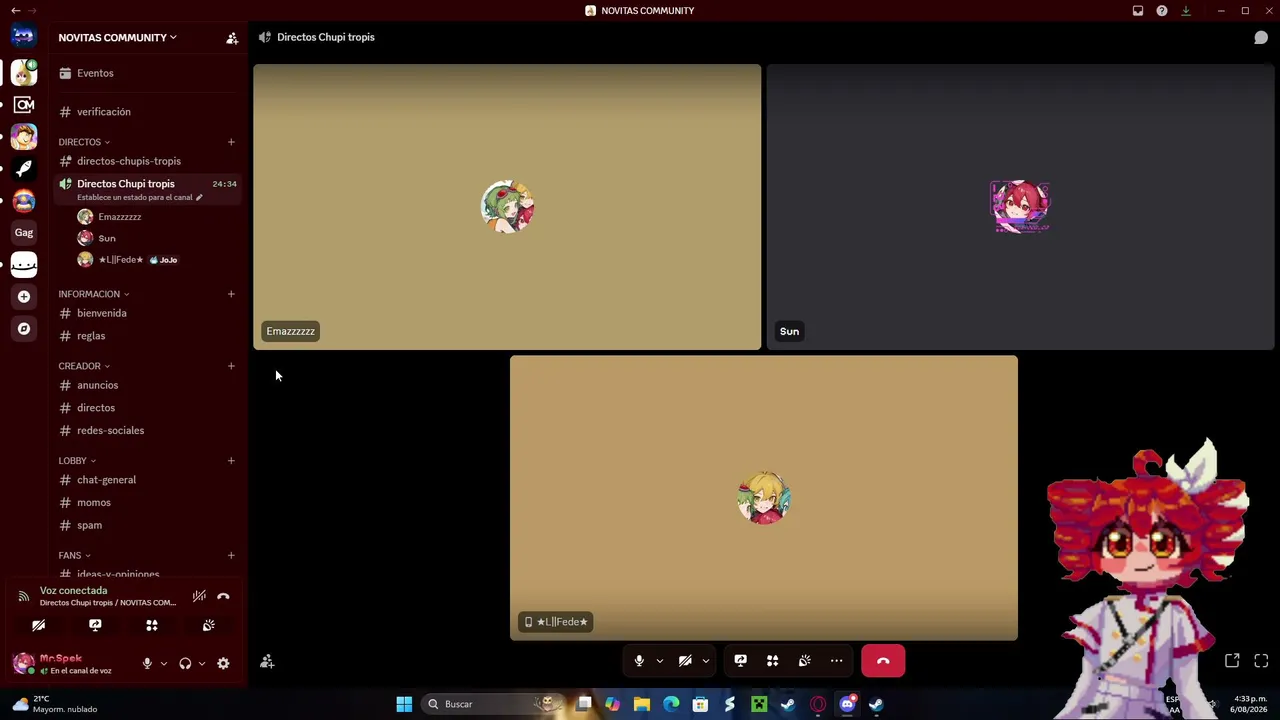The width and height of the screenshot is (1280, 720).
Task: Select user ★L||Fede★ in voice list
Action: (121, 260)
